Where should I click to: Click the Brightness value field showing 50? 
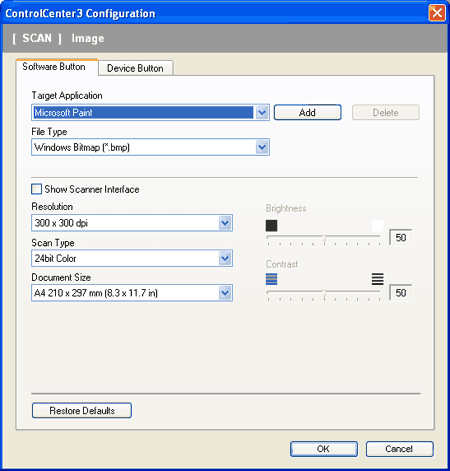pyautogui.click(x=401, y=237)
